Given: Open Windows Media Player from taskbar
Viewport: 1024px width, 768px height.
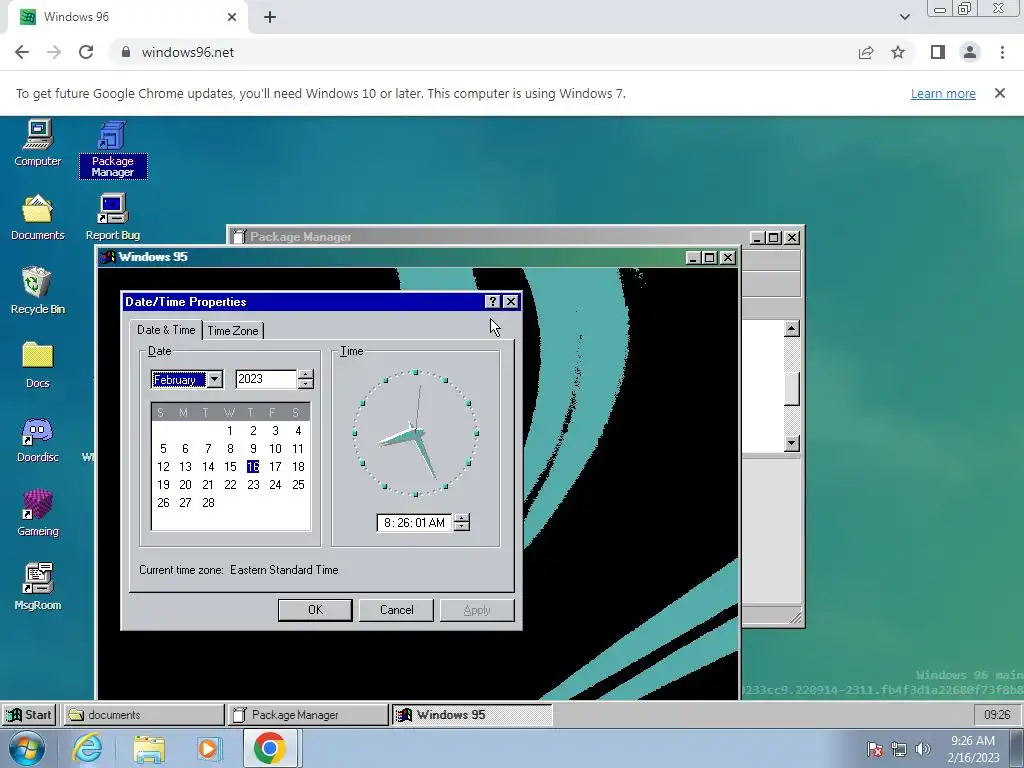Looking at the screenshot, I should 209,748.
